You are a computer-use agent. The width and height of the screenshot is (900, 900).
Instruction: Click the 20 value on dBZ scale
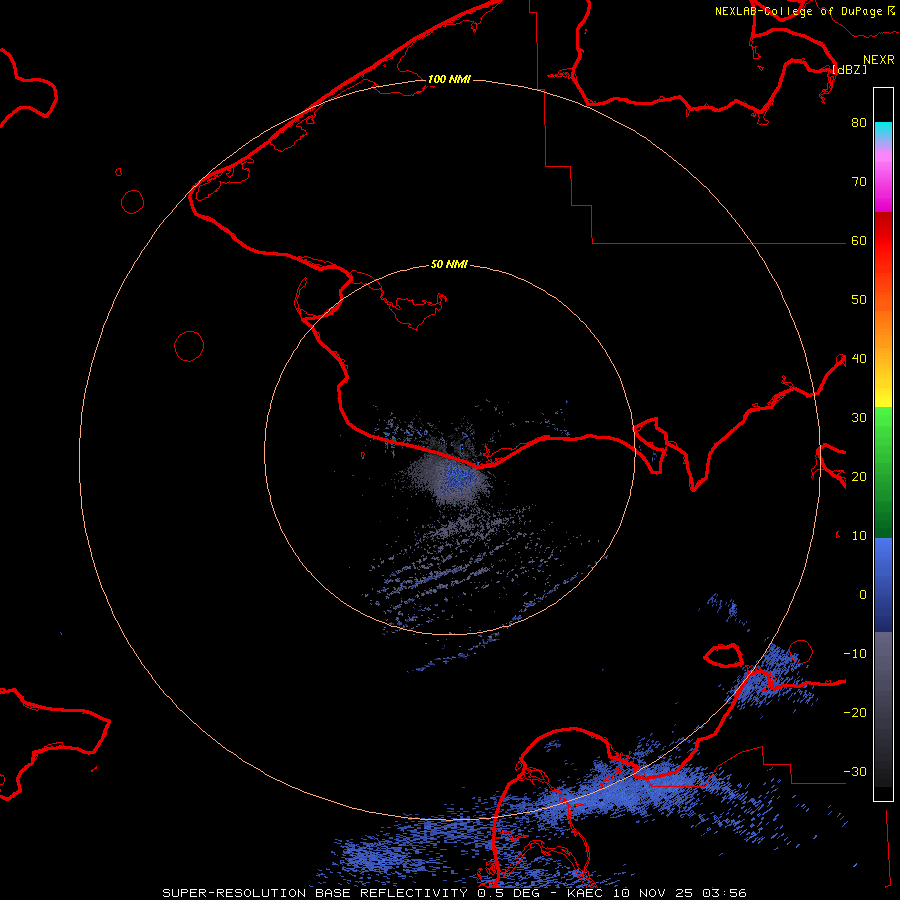pyautogui.click(x=859, y=477)
